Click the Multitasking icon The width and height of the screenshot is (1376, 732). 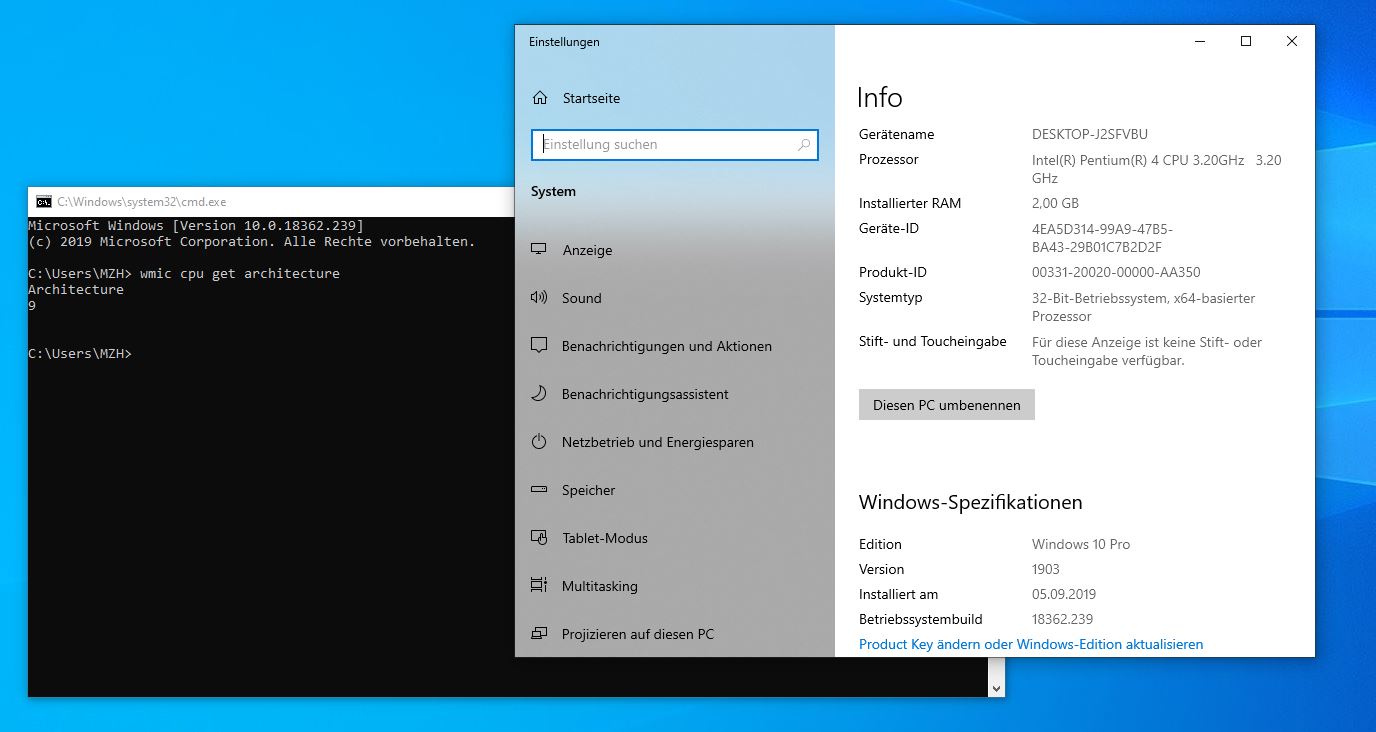point(539,586)
